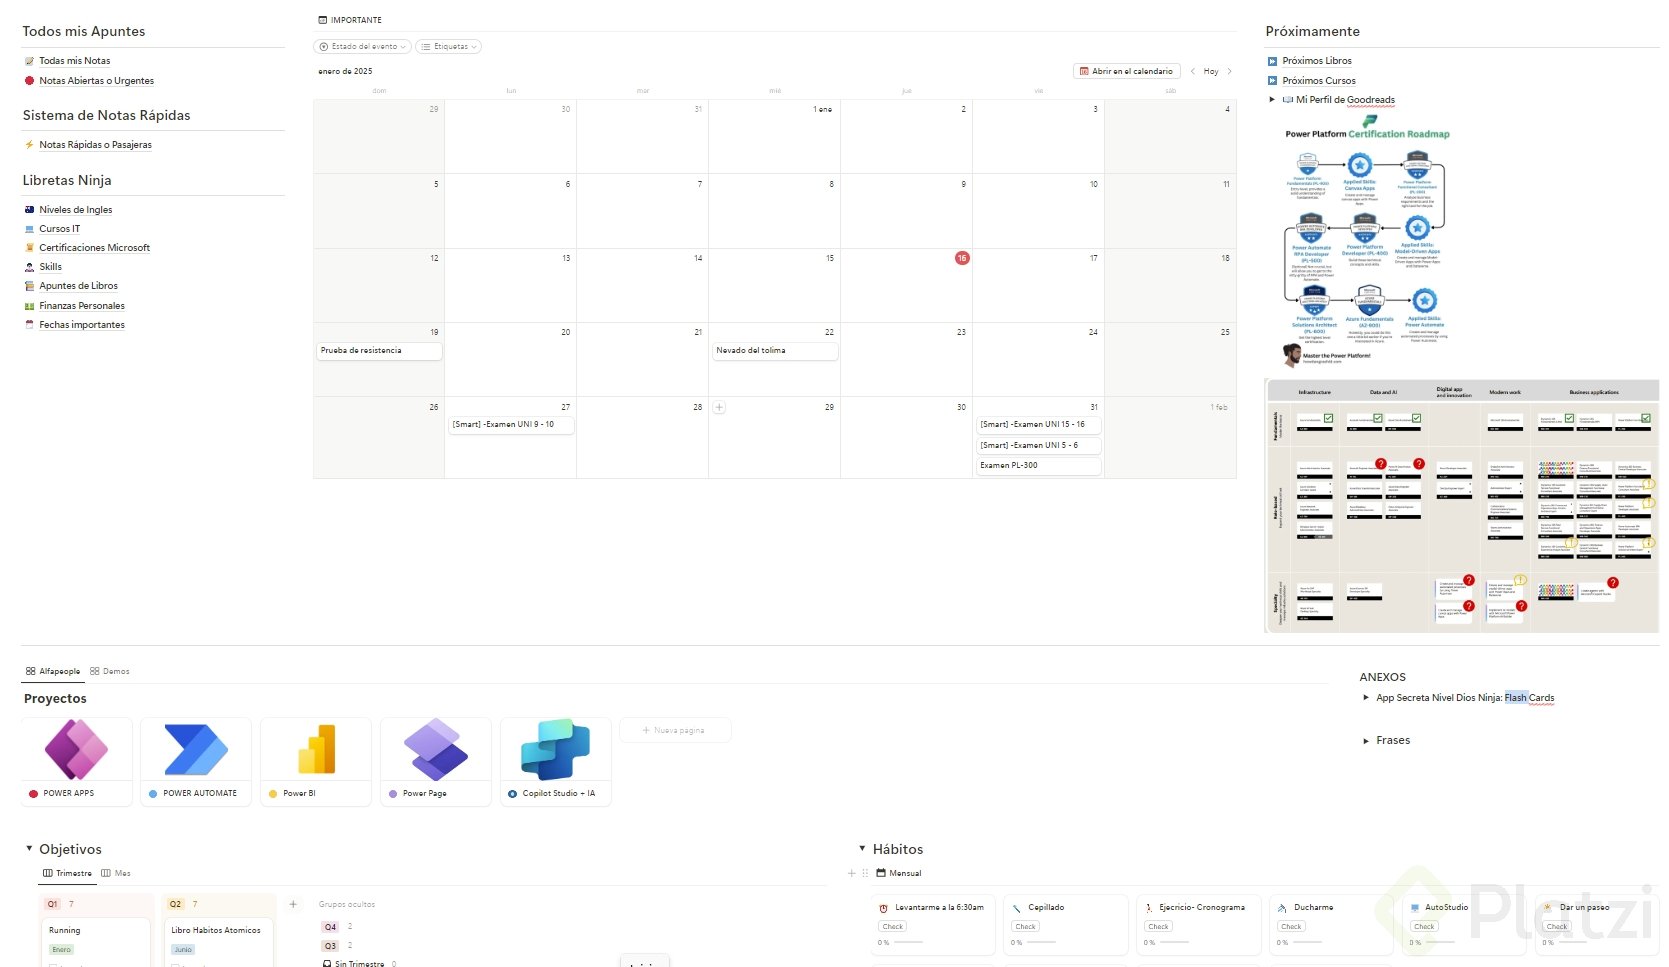This screenshot has width=1669, height=967.
Task: Click the Levantarme a la 6:30am progress bar
Action: [910, 942]
